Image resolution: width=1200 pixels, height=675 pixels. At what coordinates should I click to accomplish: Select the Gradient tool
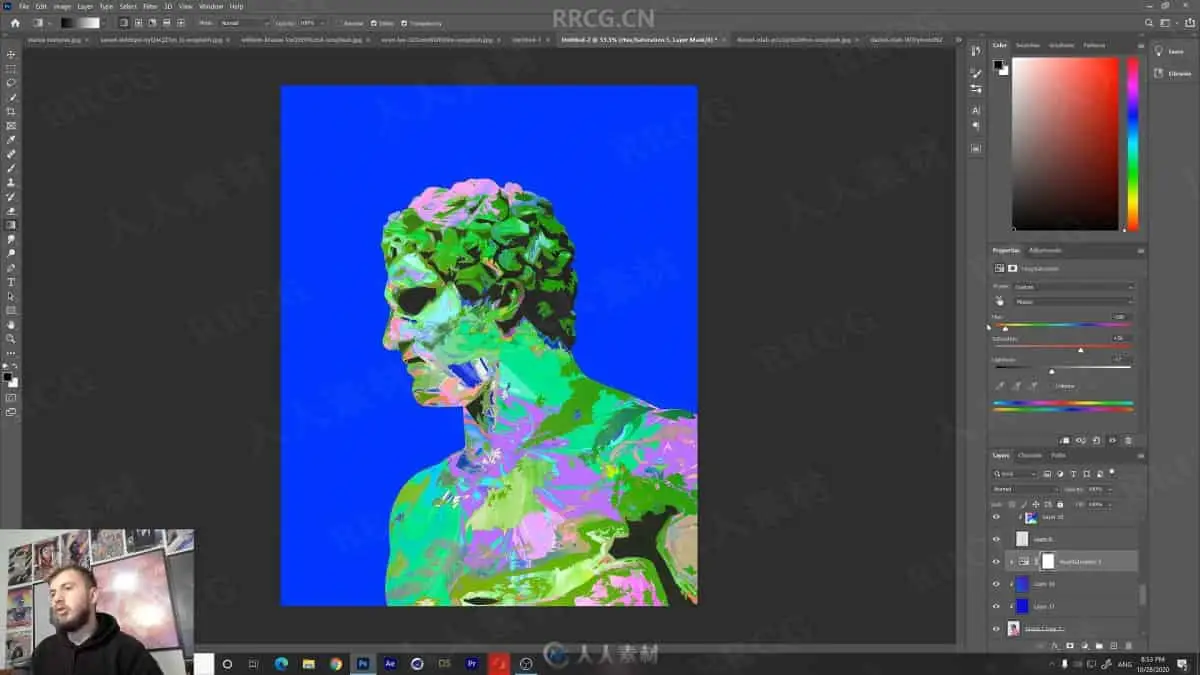[x=11, y=225]
